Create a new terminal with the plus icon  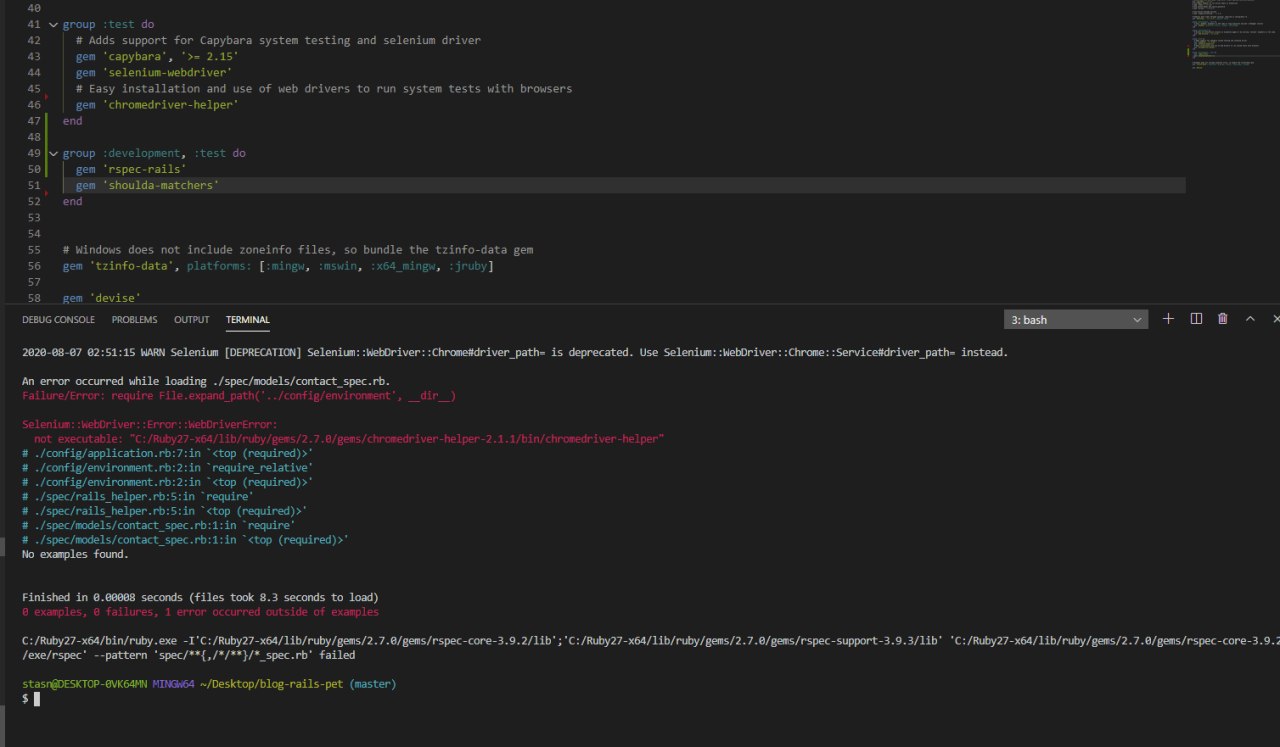[x=1168, y=319]
